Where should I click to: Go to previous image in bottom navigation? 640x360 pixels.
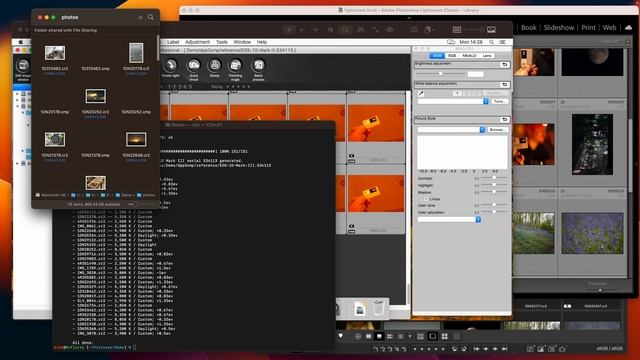coord(486,349)
